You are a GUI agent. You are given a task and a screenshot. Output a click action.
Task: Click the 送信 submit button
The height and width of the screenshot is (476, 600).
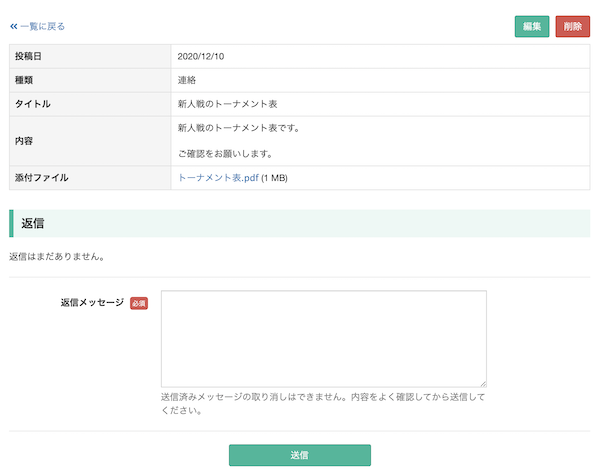click(300, 455)
